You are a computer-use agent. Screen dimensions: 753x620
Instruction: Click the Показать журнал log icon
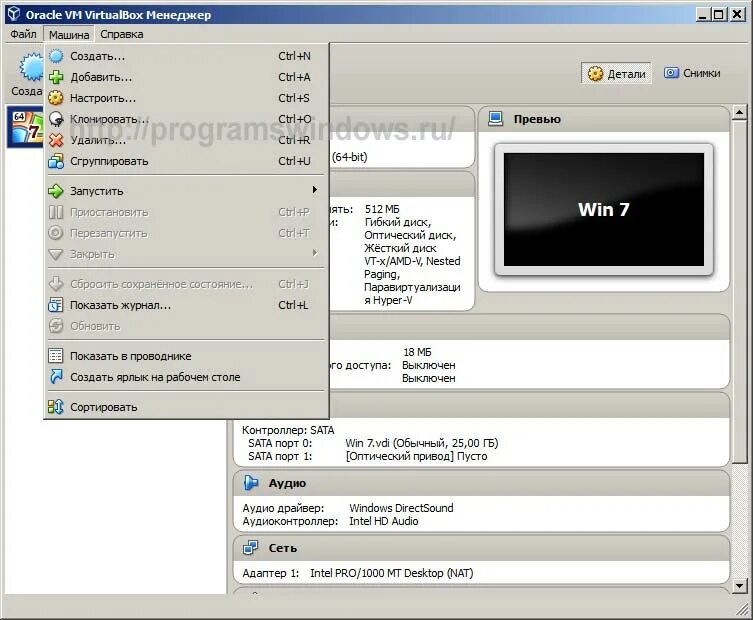(x=56, y=305)
